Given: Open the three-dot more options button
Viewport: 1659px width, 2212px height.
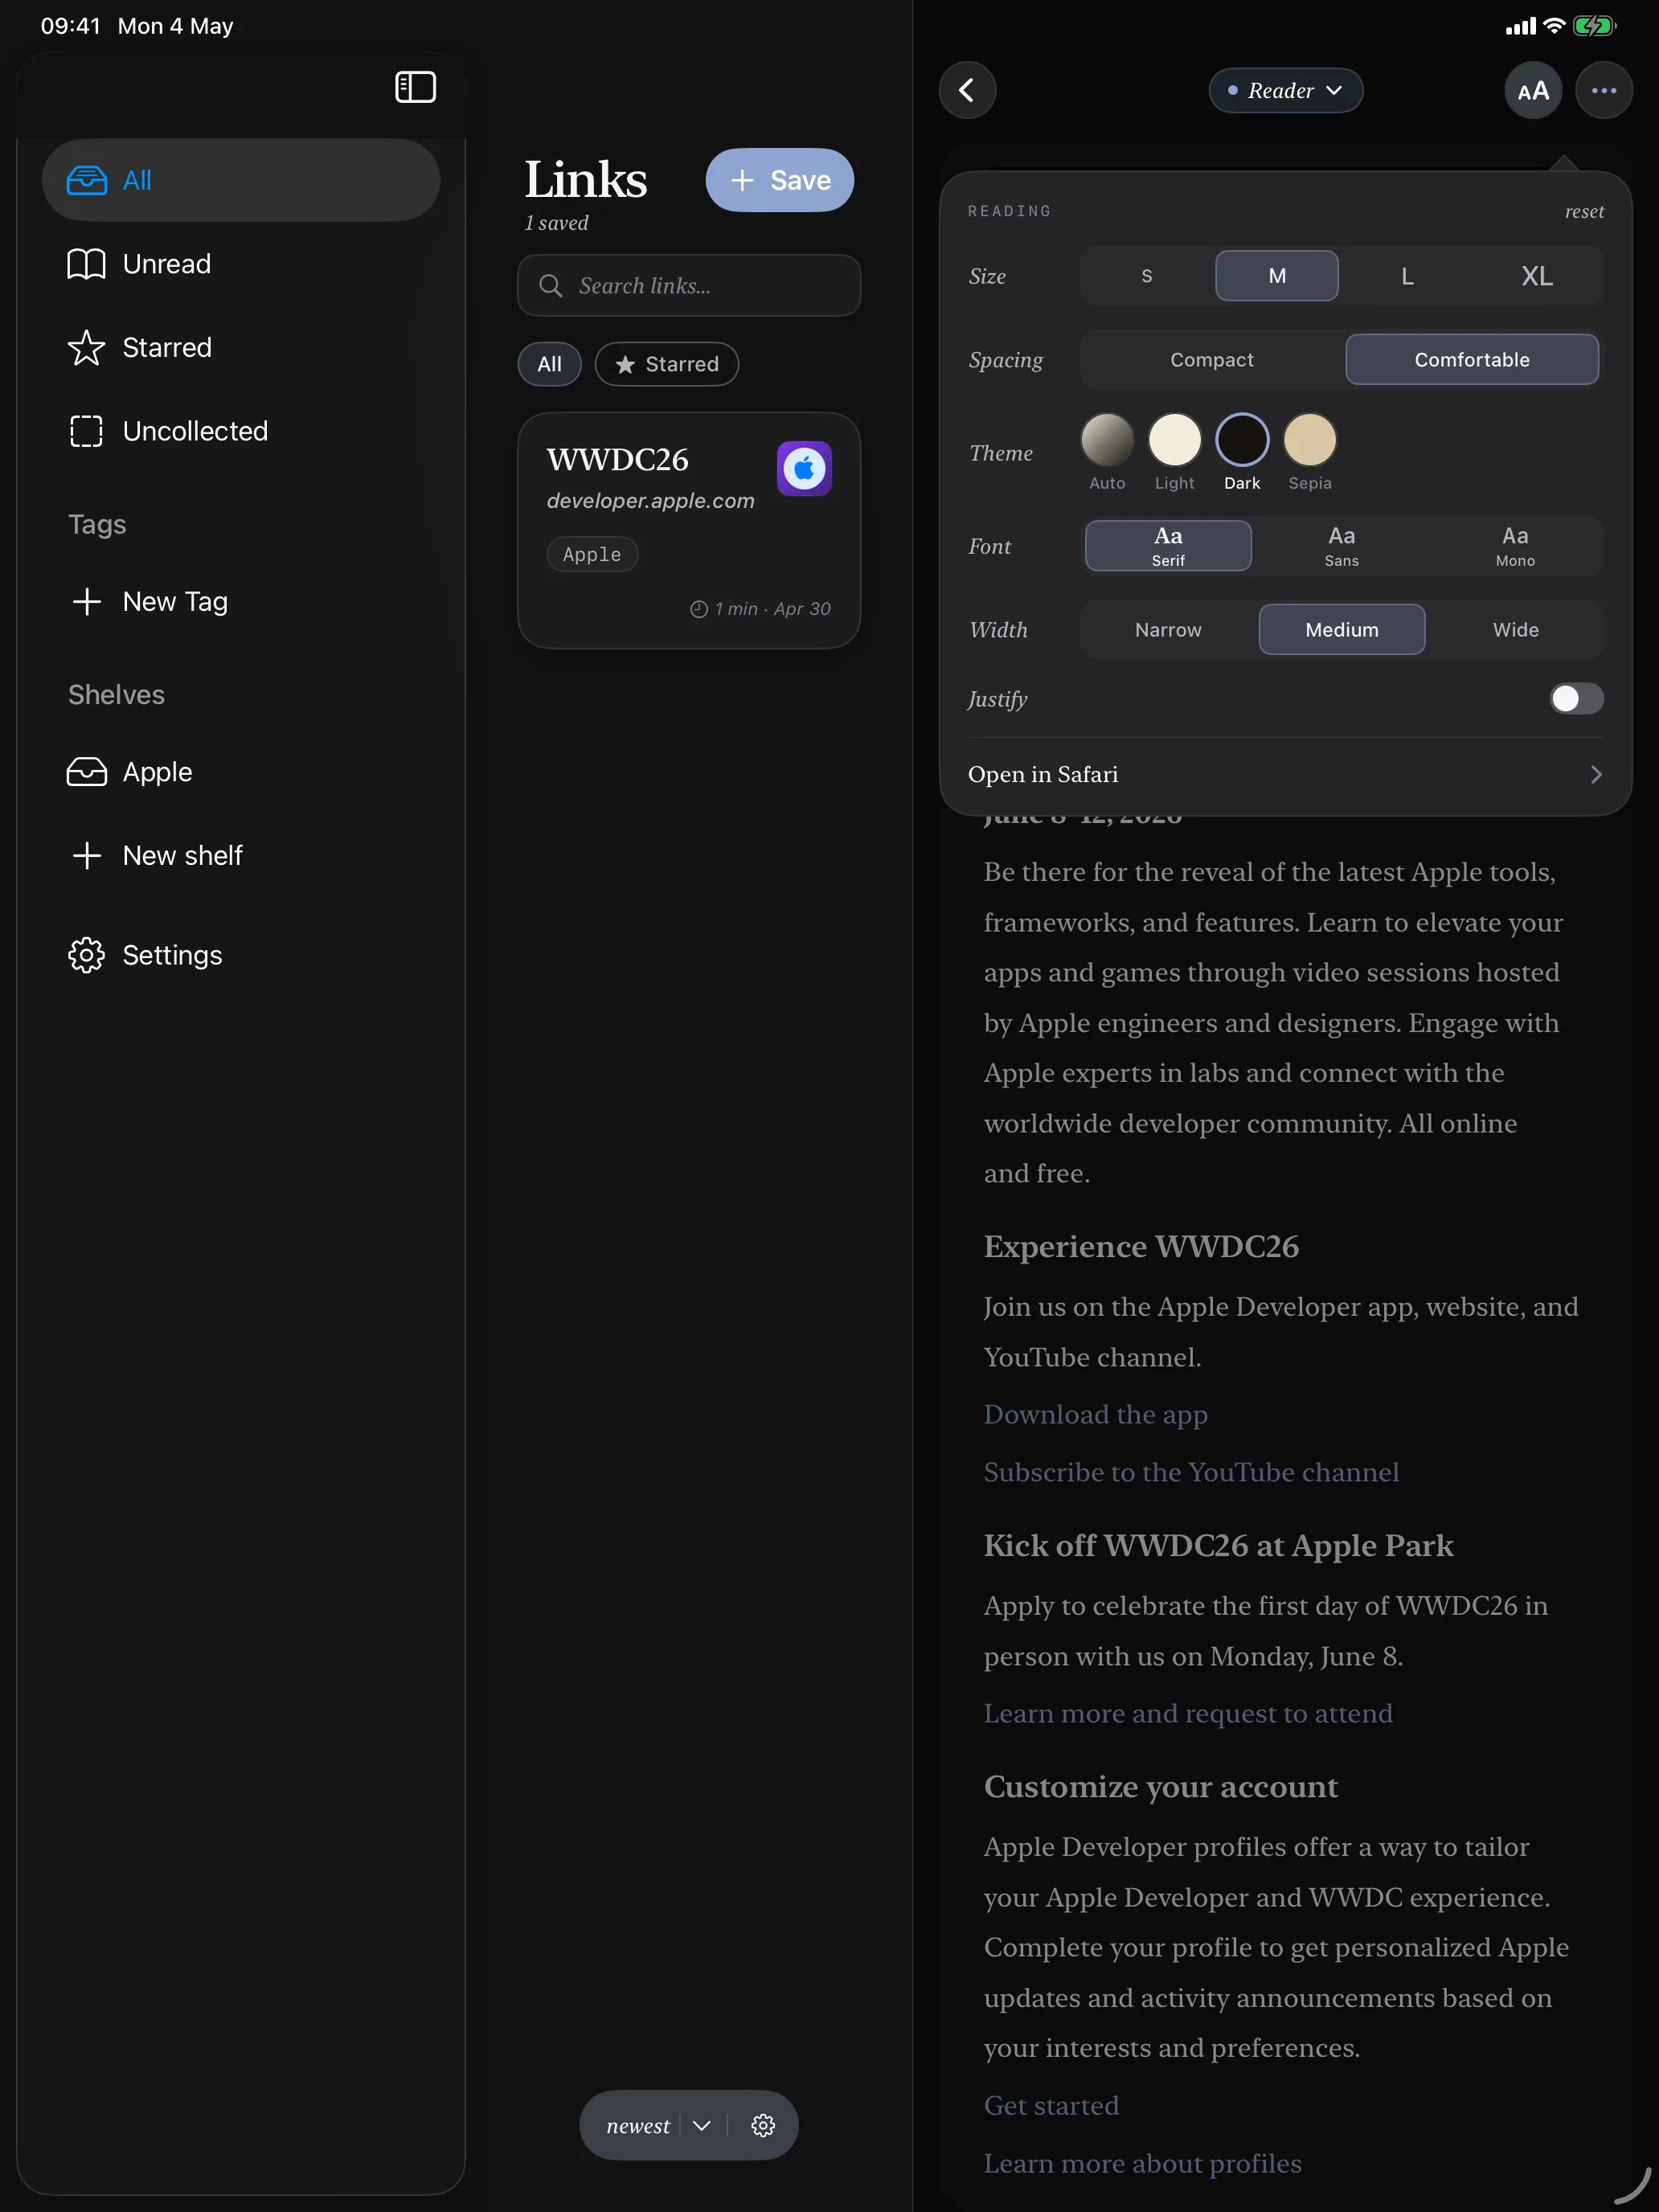Looking at the screenshot, I should click(1603, 90).
